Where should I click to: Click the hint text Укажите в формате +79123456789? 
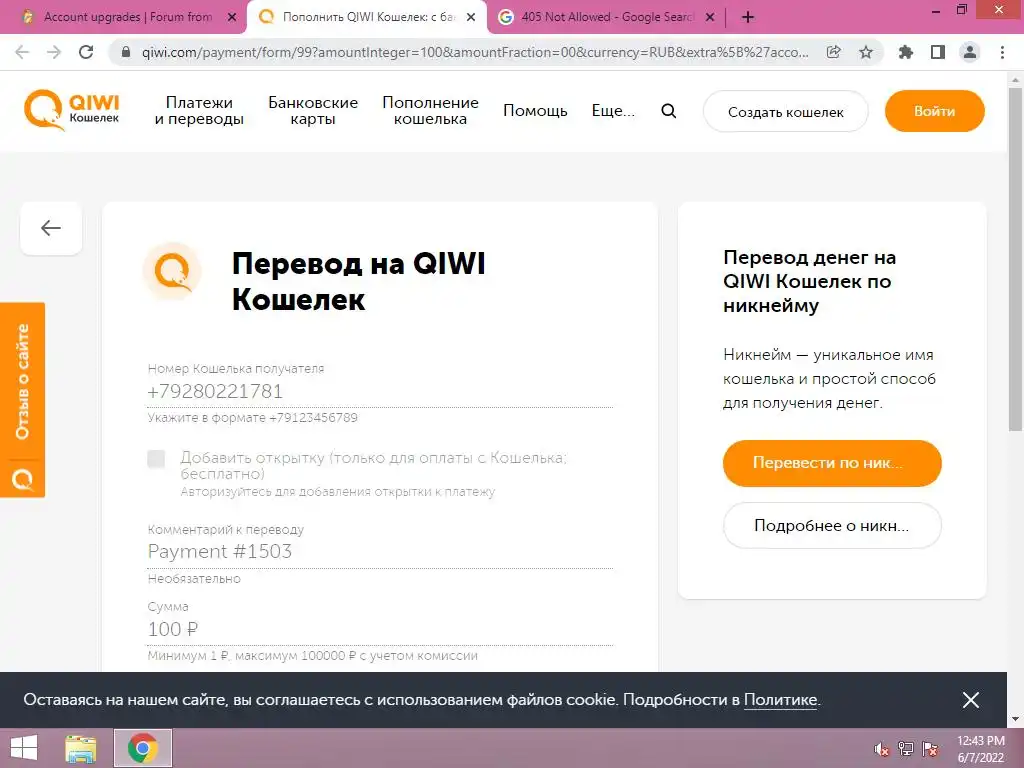pyautogui.click(x=253, y=418)
